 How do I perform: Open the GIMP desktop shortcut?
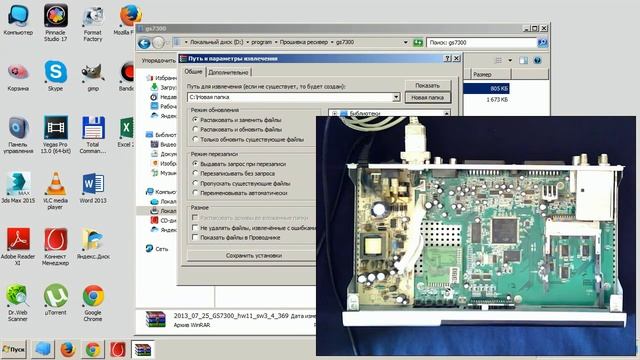point(93,77)
